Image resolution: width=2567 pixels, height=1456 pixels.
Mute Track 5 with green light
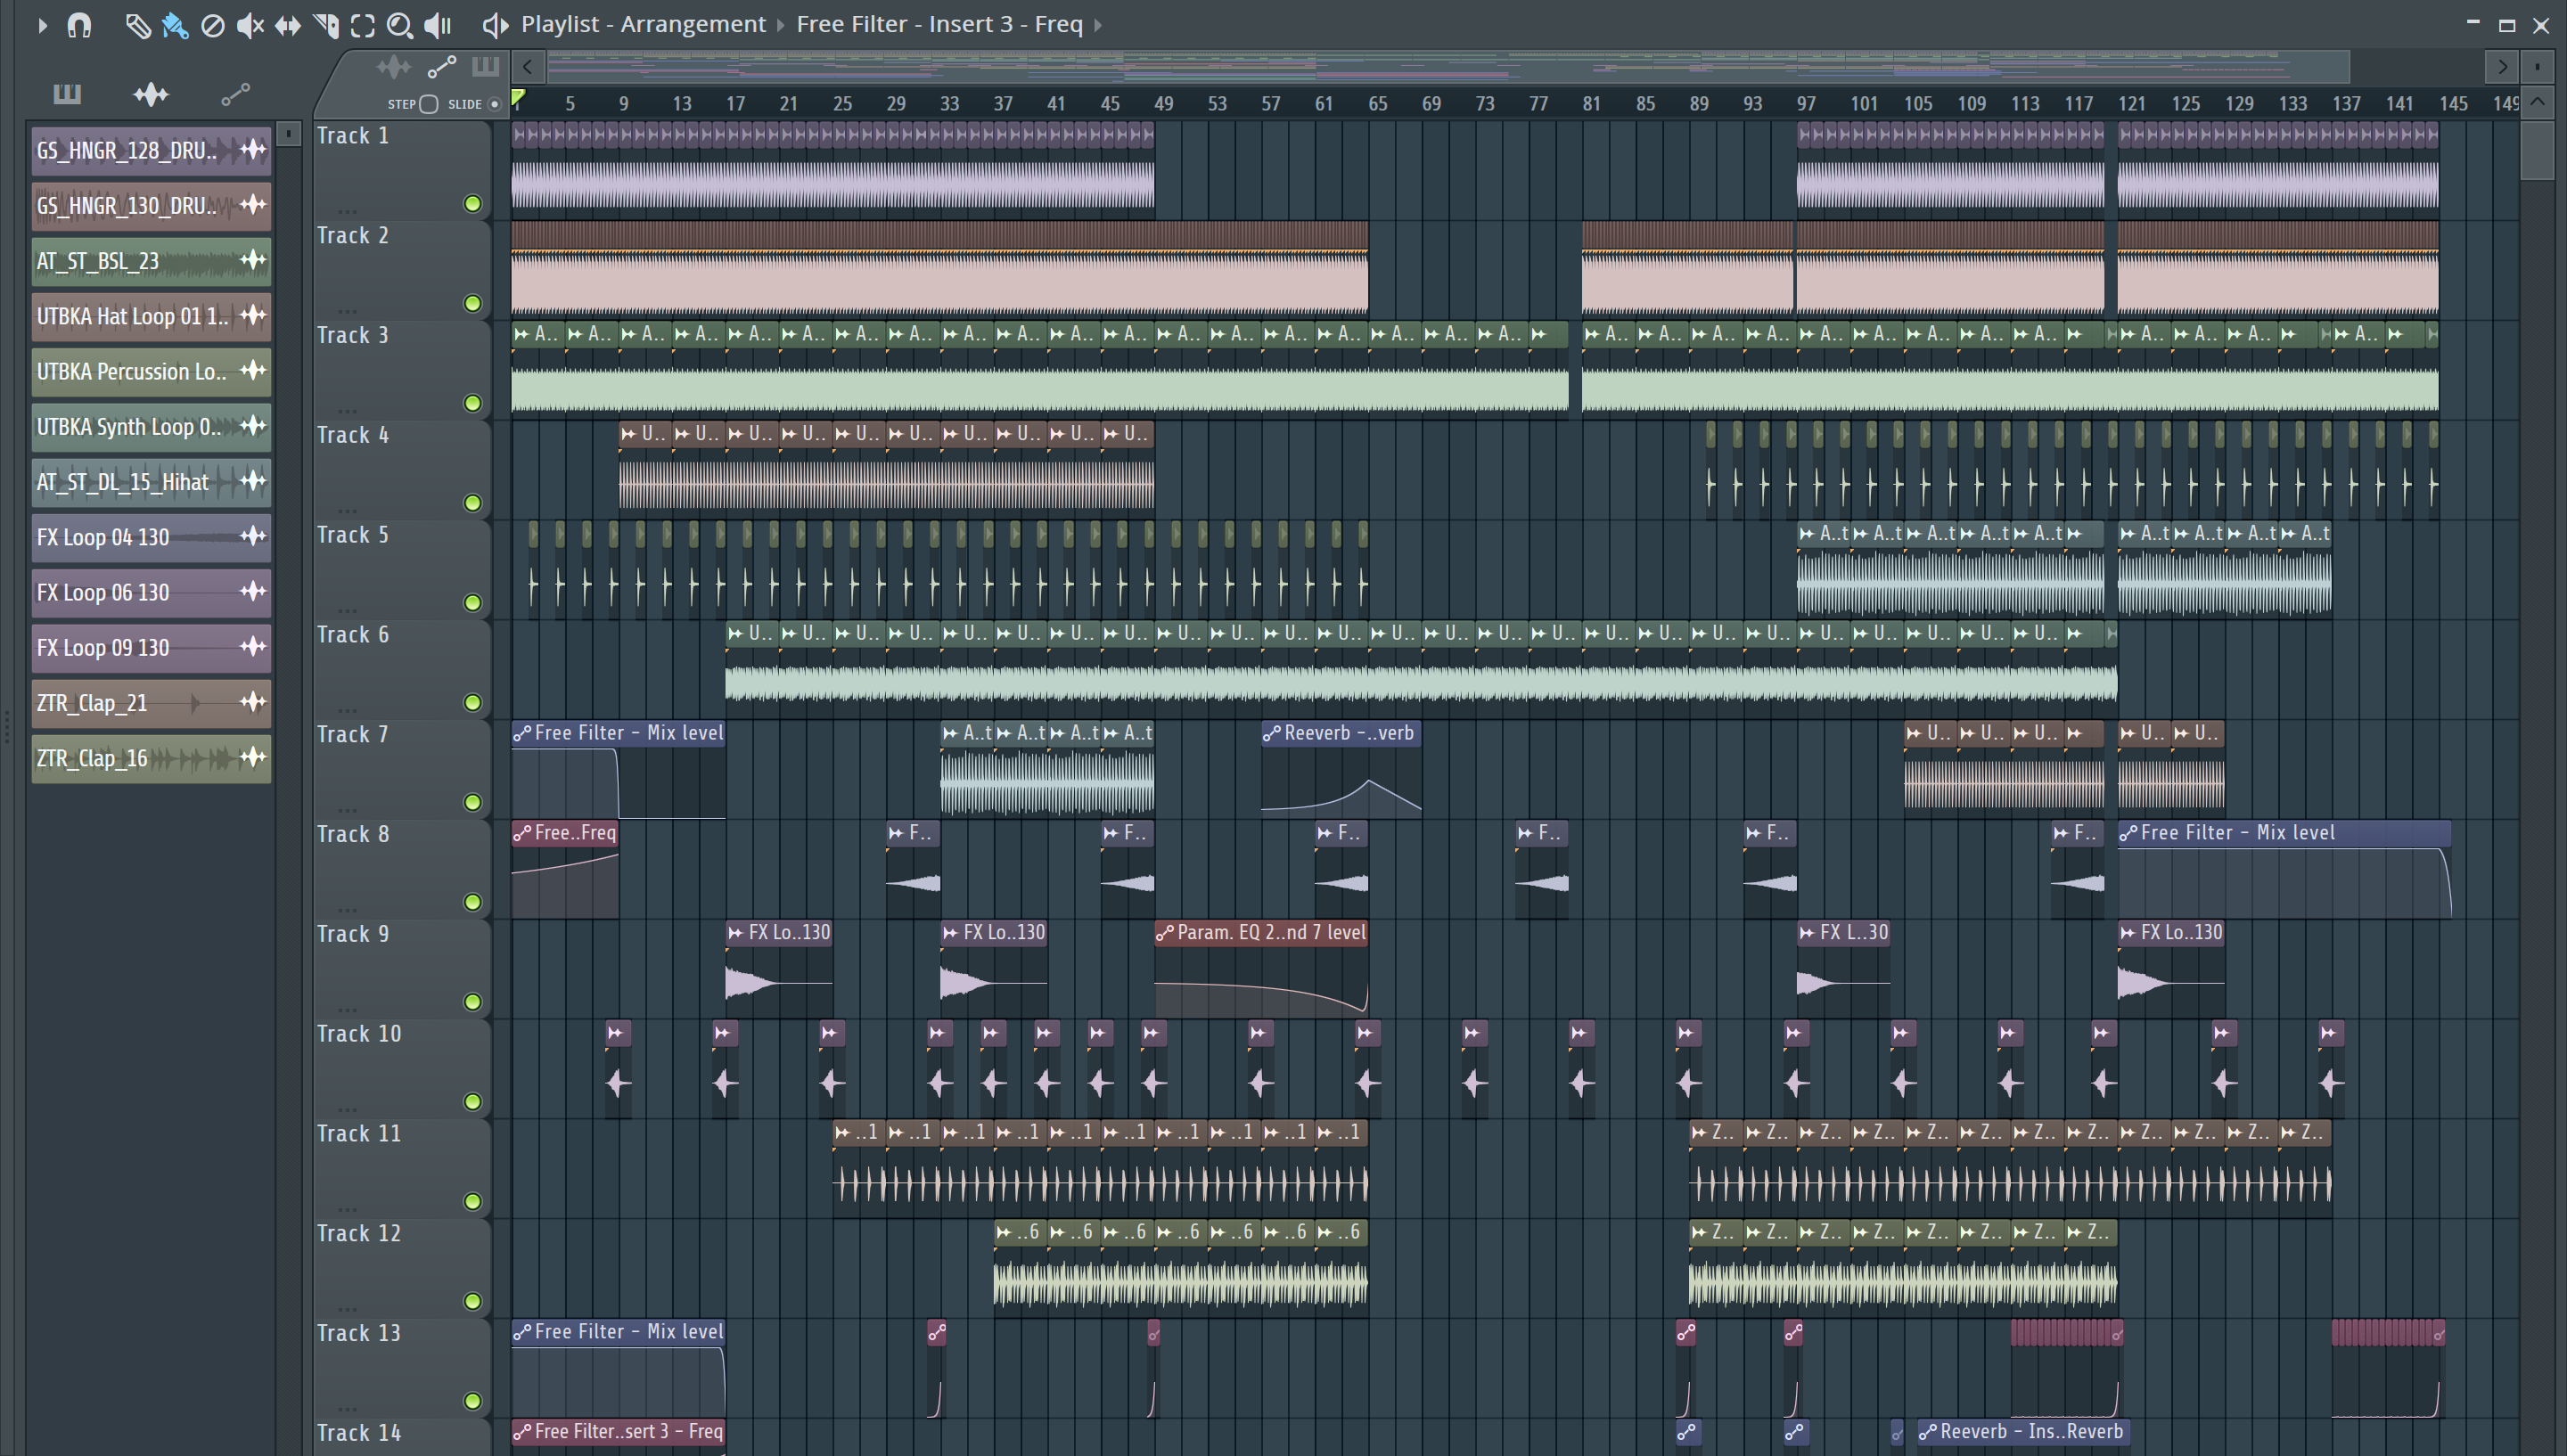coord(473,603)
